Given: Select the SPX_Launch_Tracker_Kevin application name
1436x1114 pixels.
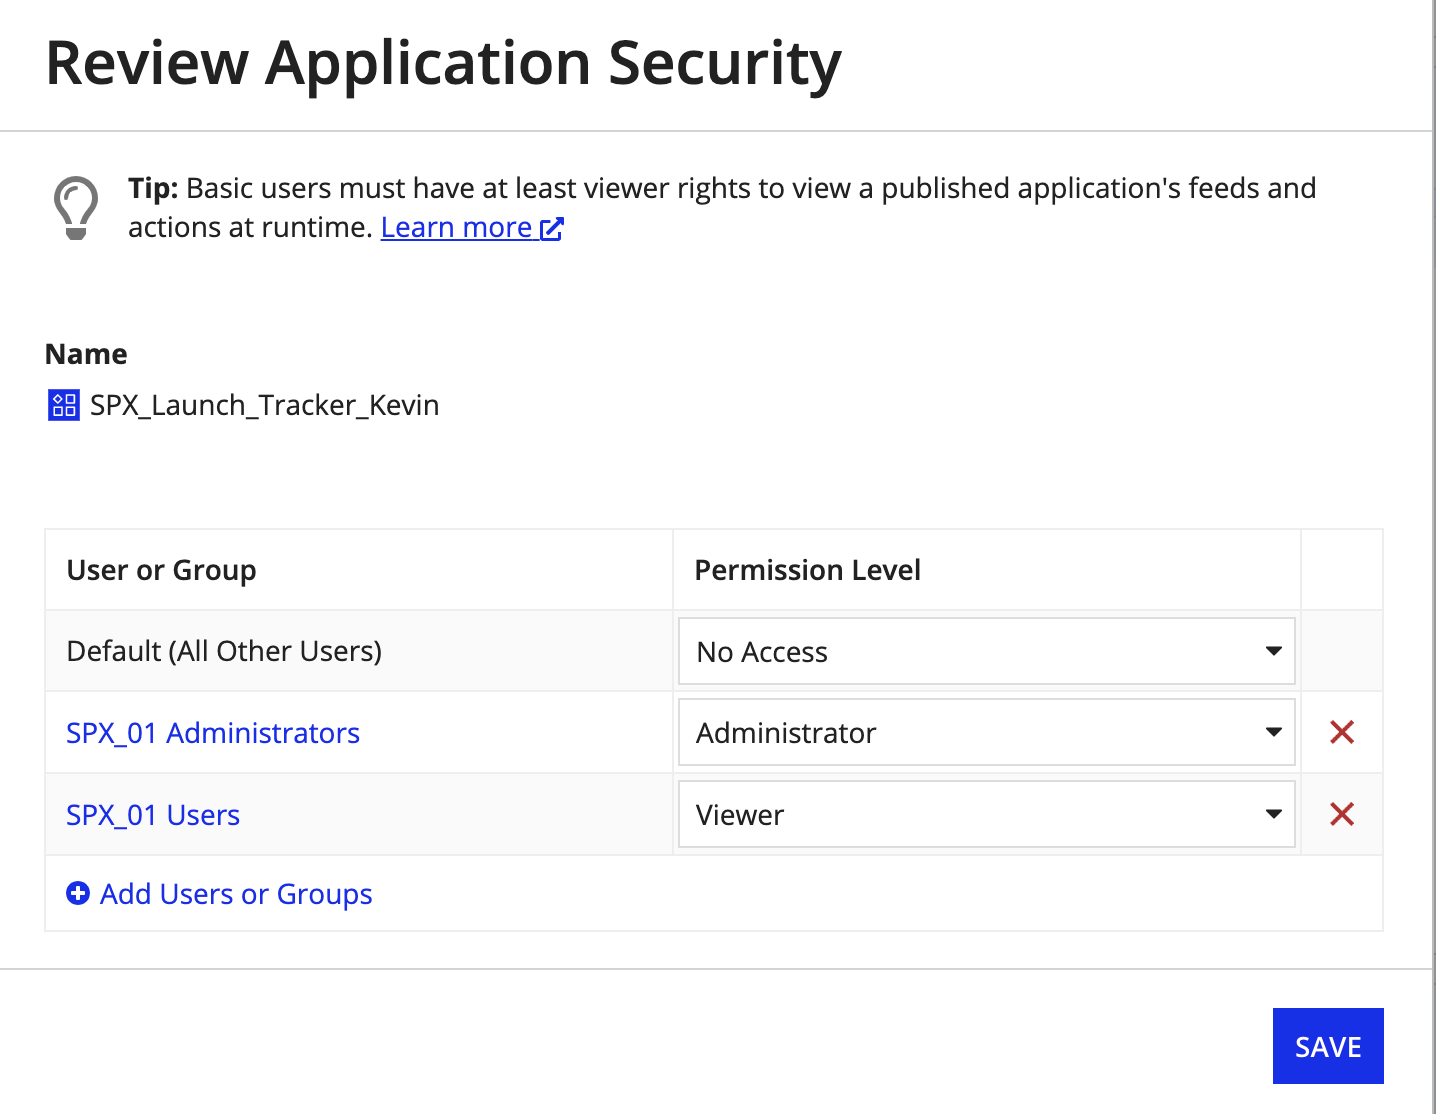Looking at the screenshot, I should click(265, 405).
